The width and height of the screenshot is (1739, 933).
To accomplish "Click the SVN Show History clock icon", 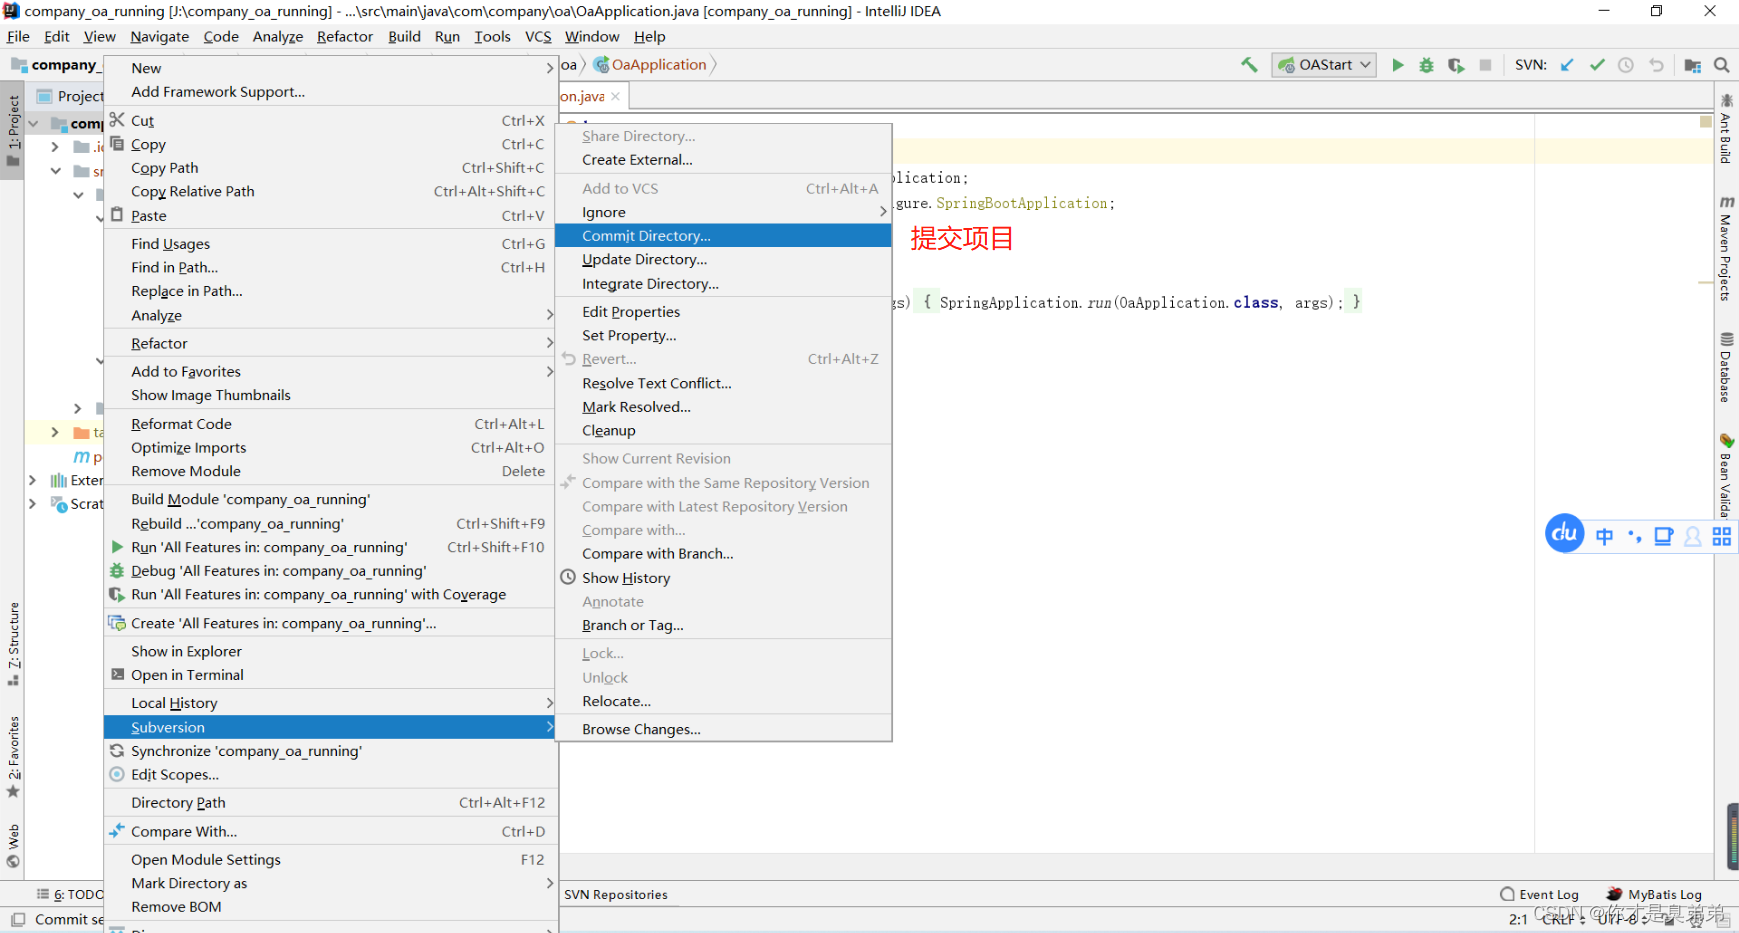I will tap(1626, 65).
